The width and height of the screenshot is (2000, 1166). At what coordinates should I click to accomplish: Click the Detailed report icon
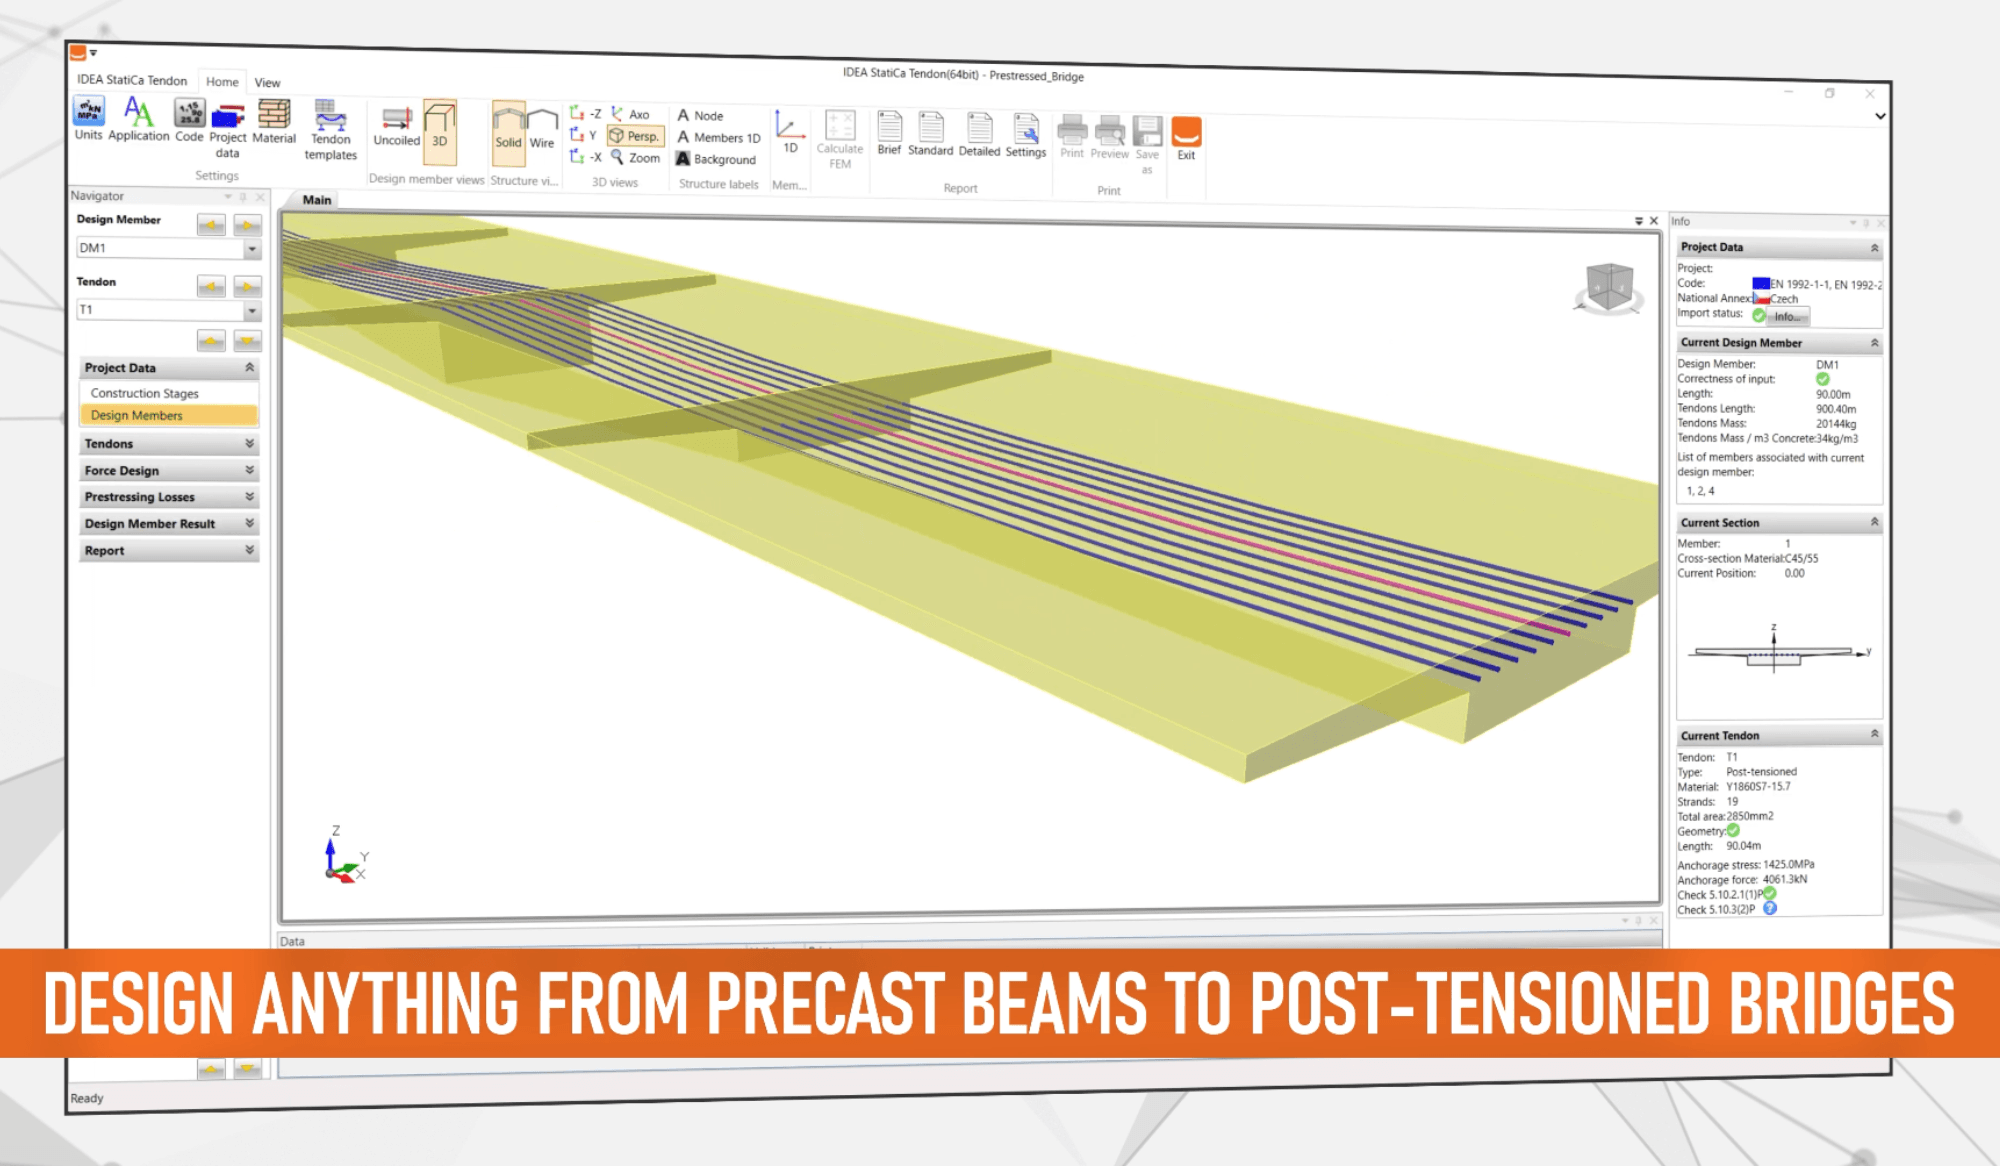tap(979, 134)
